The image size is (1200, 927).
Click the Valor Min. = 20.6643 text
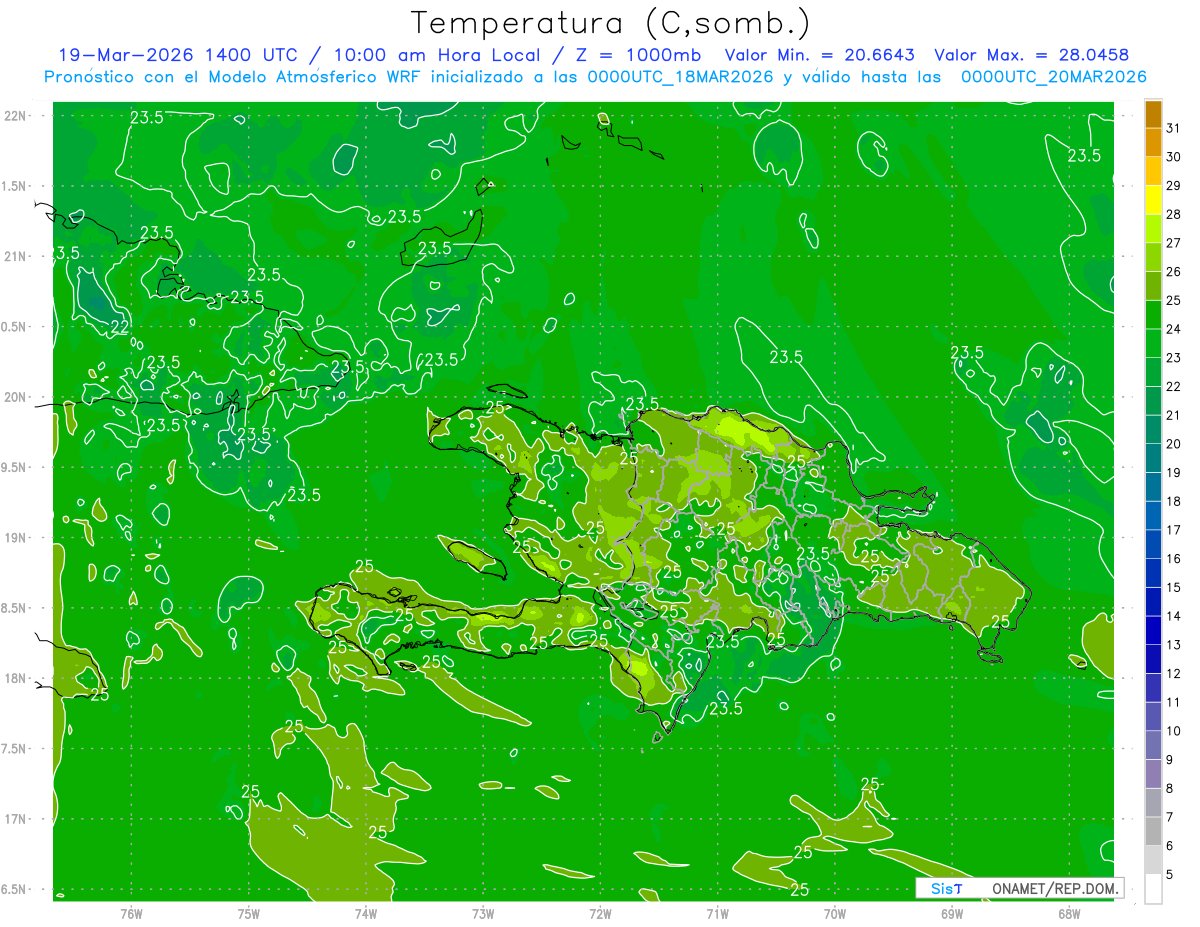coord(819,55)
